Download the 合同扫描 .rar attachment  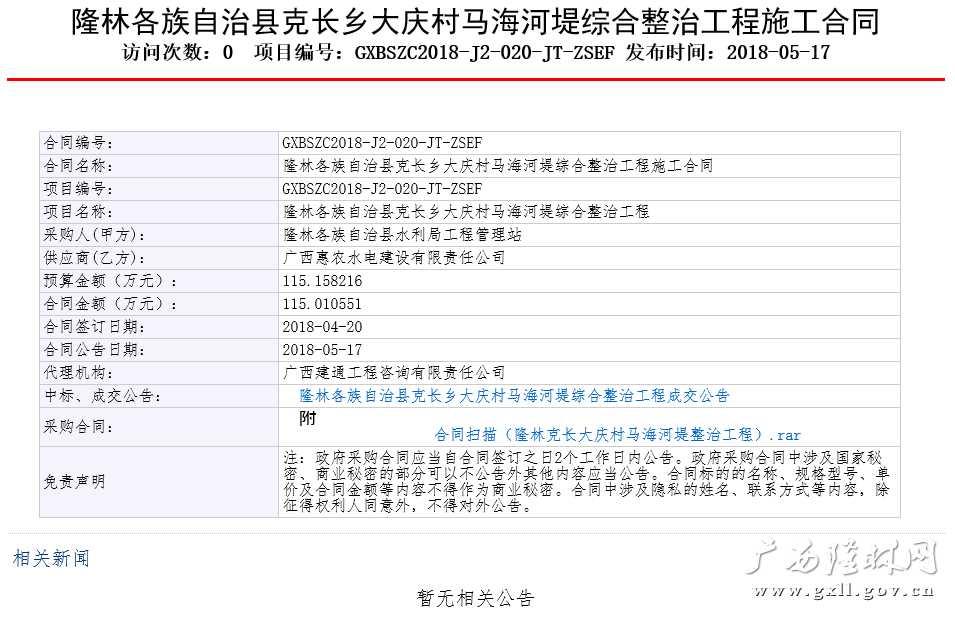click(617, 435)
